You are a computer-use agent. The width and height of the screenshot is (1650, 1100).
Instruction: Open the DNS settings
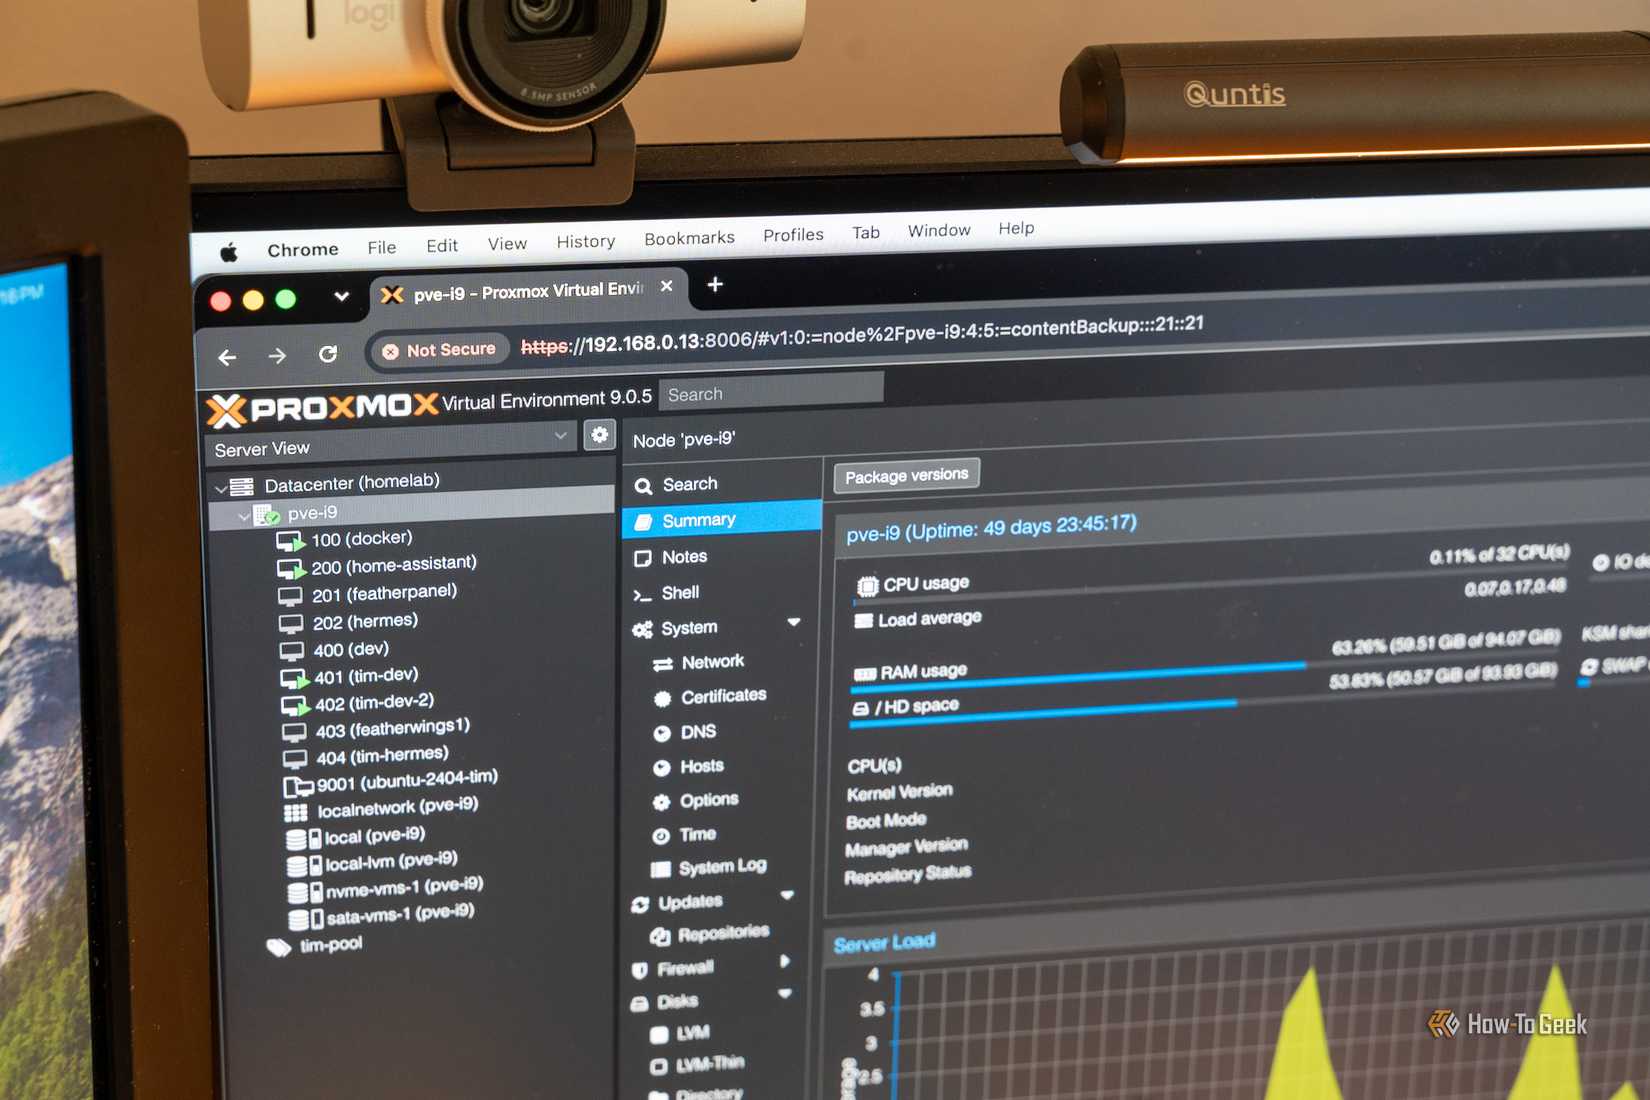click(x=684, y=732)
